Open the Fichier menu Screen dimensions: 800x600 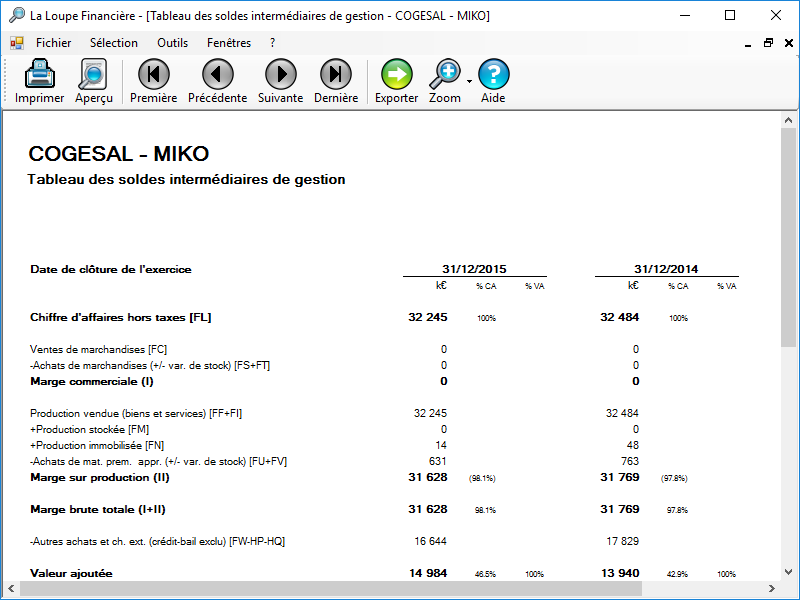tap(54, 43)
